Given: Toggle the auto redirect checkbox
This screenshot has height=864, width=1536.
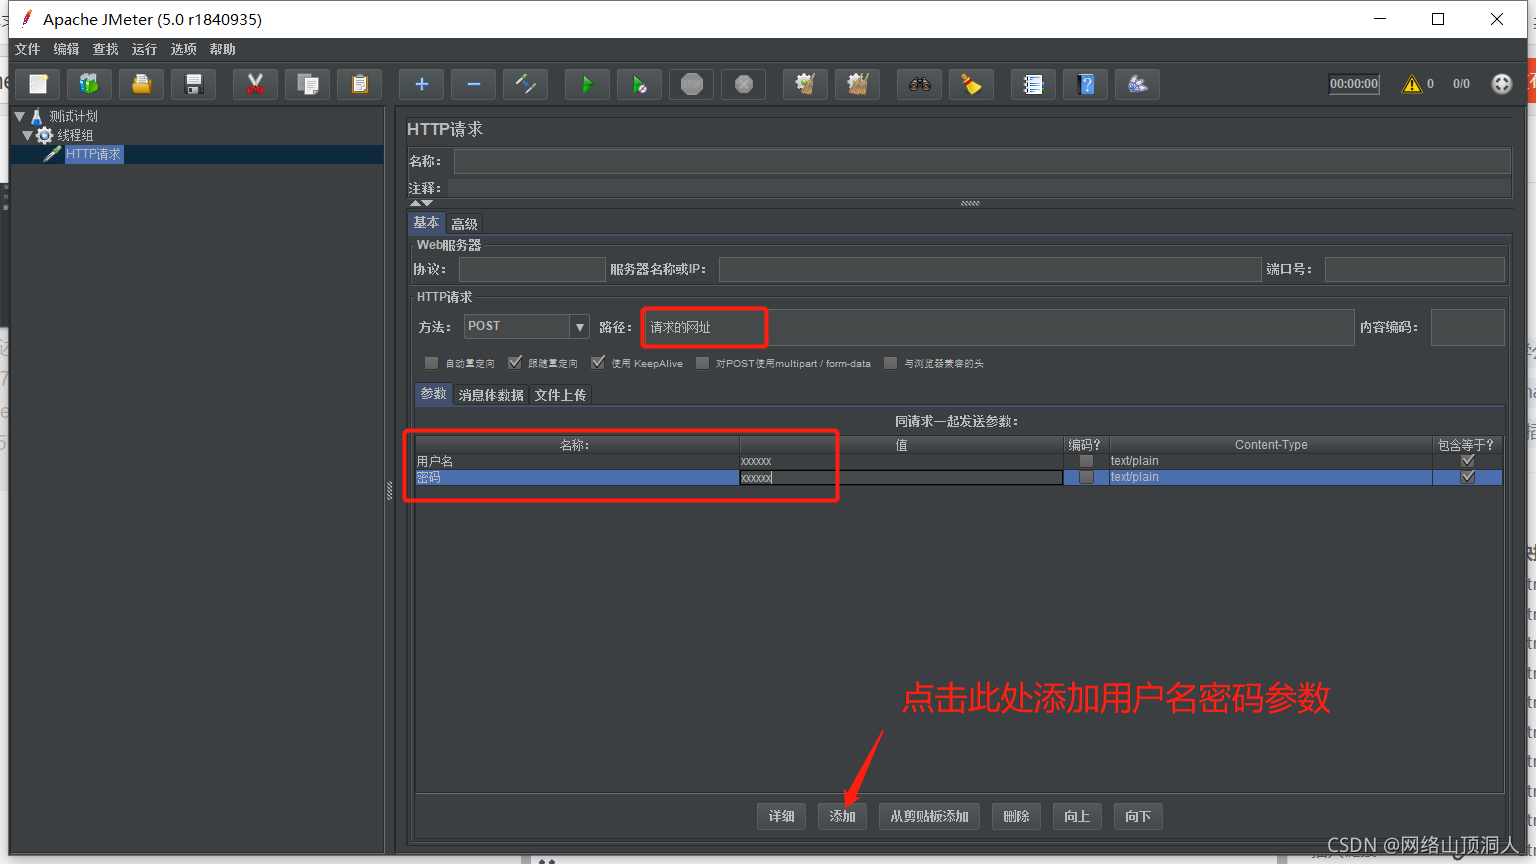Looking at the screenshot, I should point(431,363).
